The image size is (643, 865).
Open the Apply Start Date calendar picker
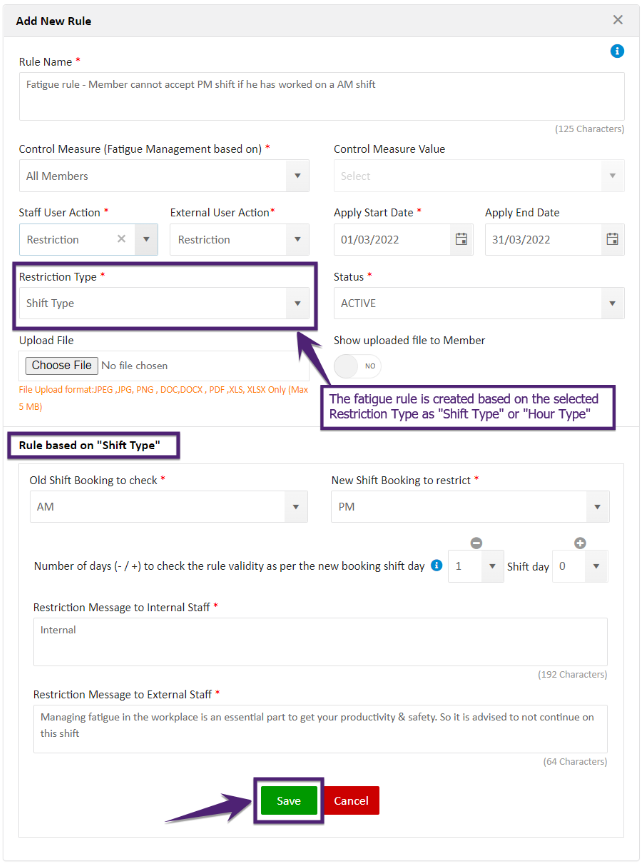pos(462,239)
